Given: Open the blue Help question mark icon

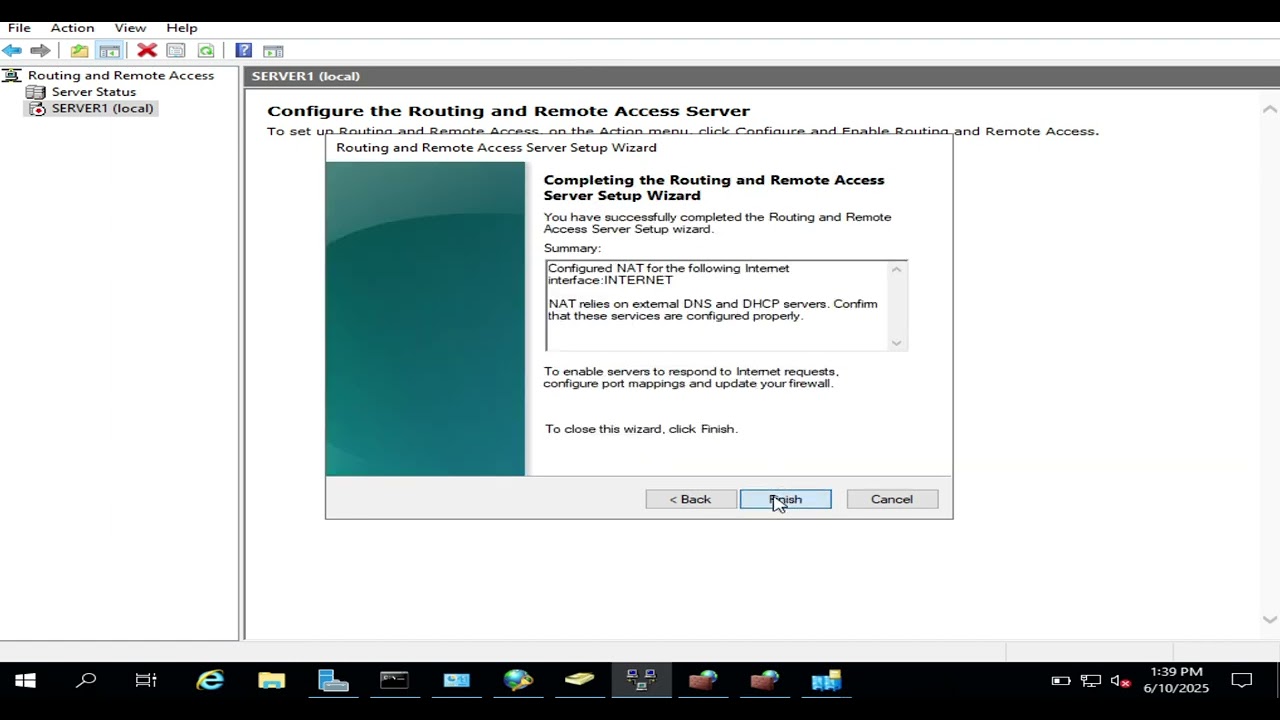Looking at the screenshot, I should tap(243, 50).
